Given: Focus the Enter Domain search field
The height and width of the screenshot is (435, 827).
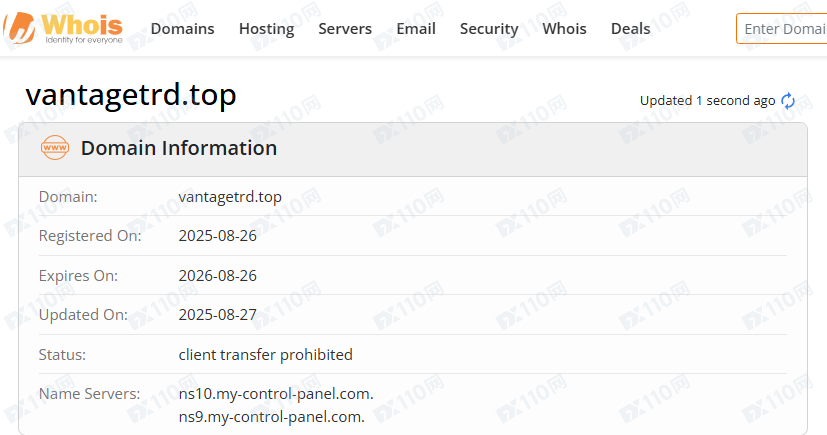Looking at the screenshot, I should (x=783, y=29).
